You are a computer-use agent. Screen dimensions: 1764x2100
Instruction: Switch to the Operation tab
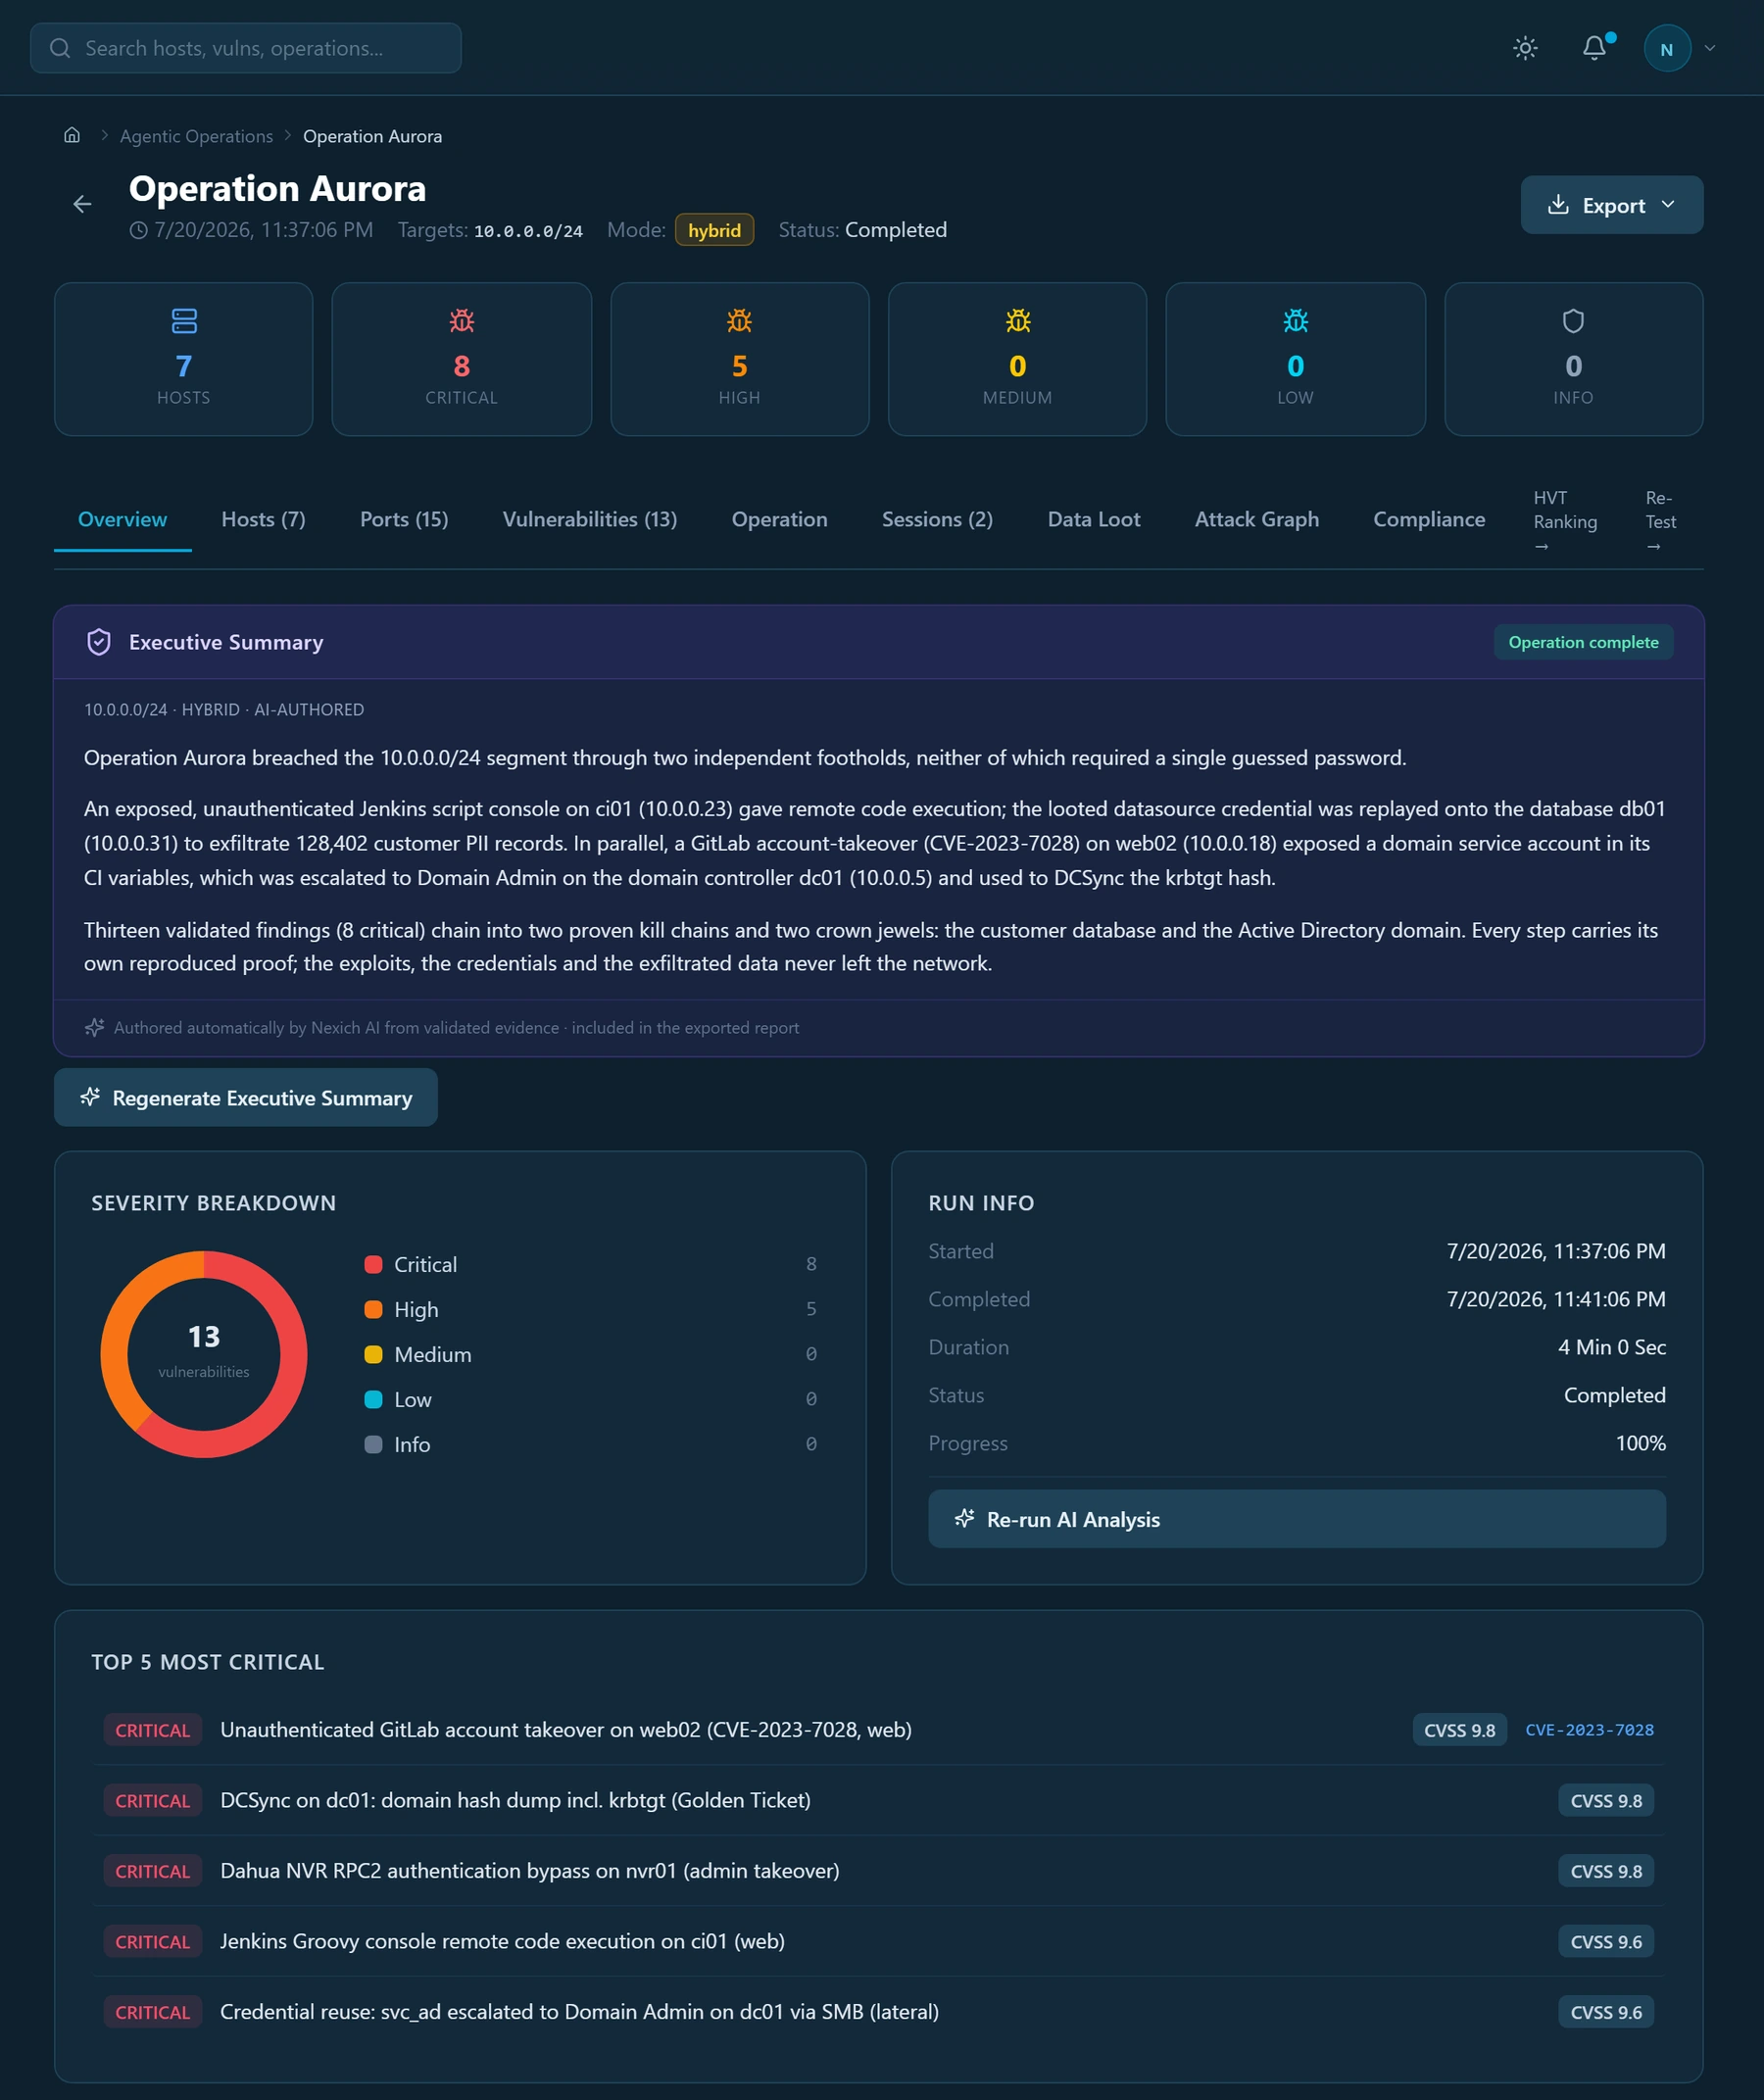(779, 519)
